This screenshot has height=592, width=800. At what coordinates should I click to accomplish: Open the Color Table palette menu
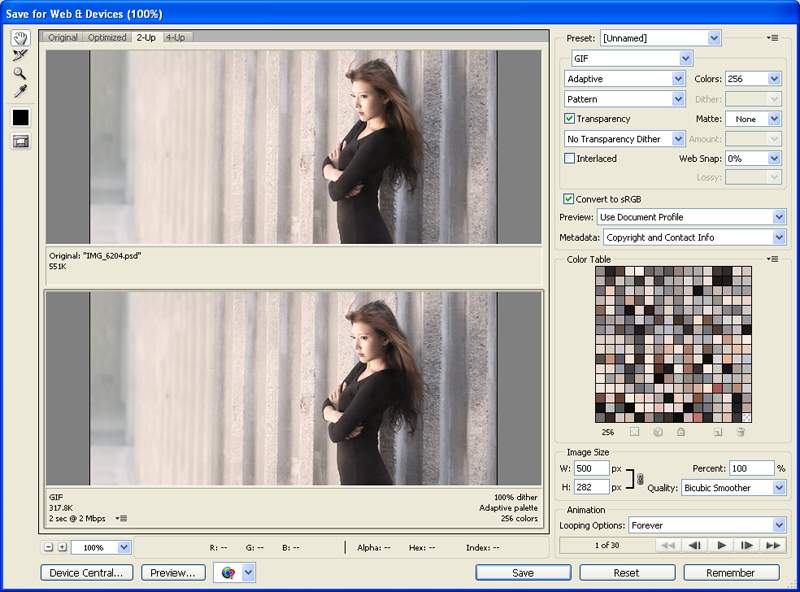[x=772, y=259]
